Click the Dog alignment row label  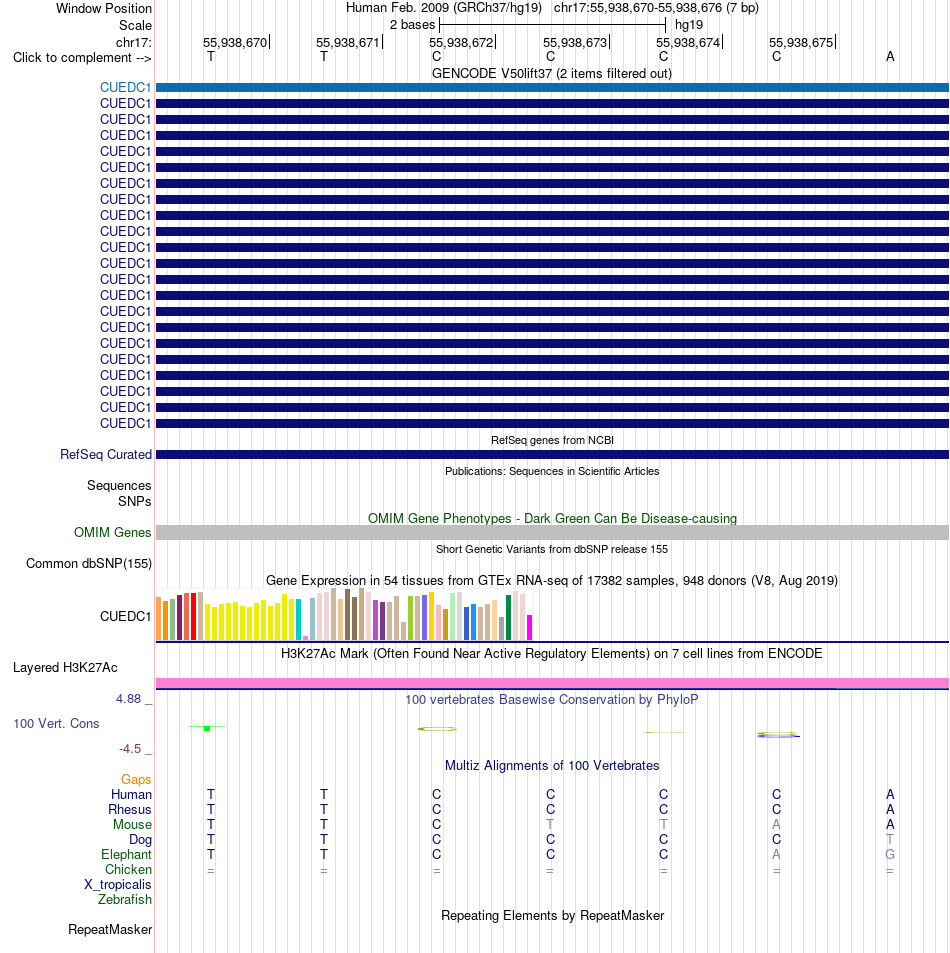point(140,839)
